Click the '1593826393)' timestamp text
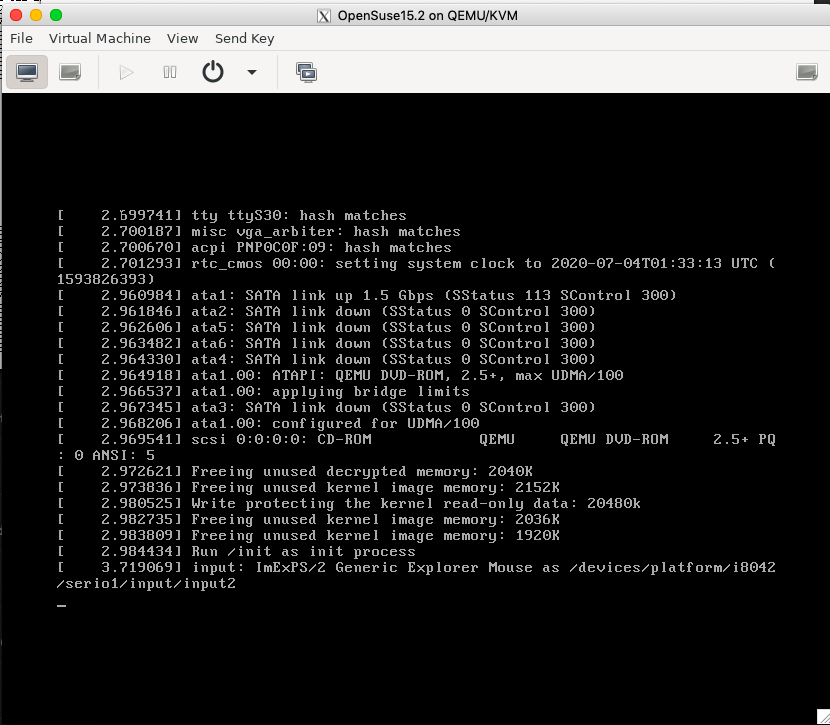This screenshot has height=725, width=830. [106, 279]
